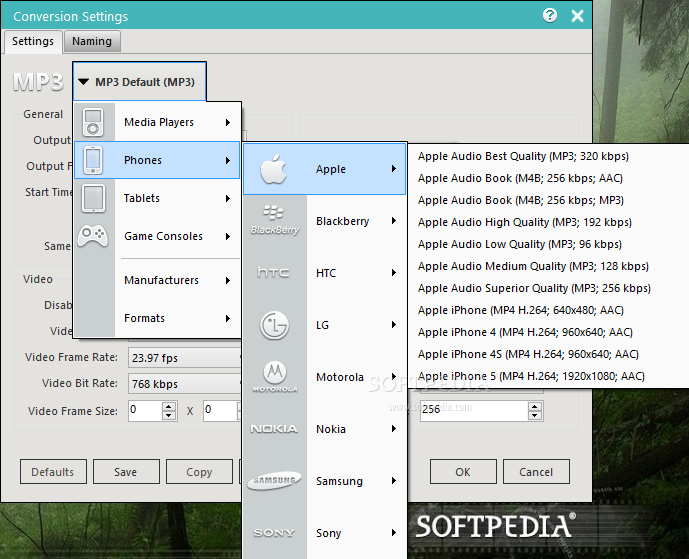Screen dimensions: 689x559
Task: Expand the Manufacturers submenu arrow
Action: point(228,280)
